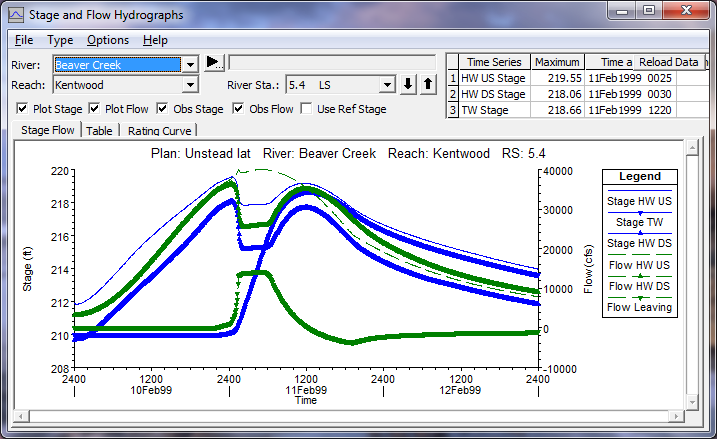717x439 pixels.
Task: Switch to the Rating Curve tab
Action: [x=158, y=130]
